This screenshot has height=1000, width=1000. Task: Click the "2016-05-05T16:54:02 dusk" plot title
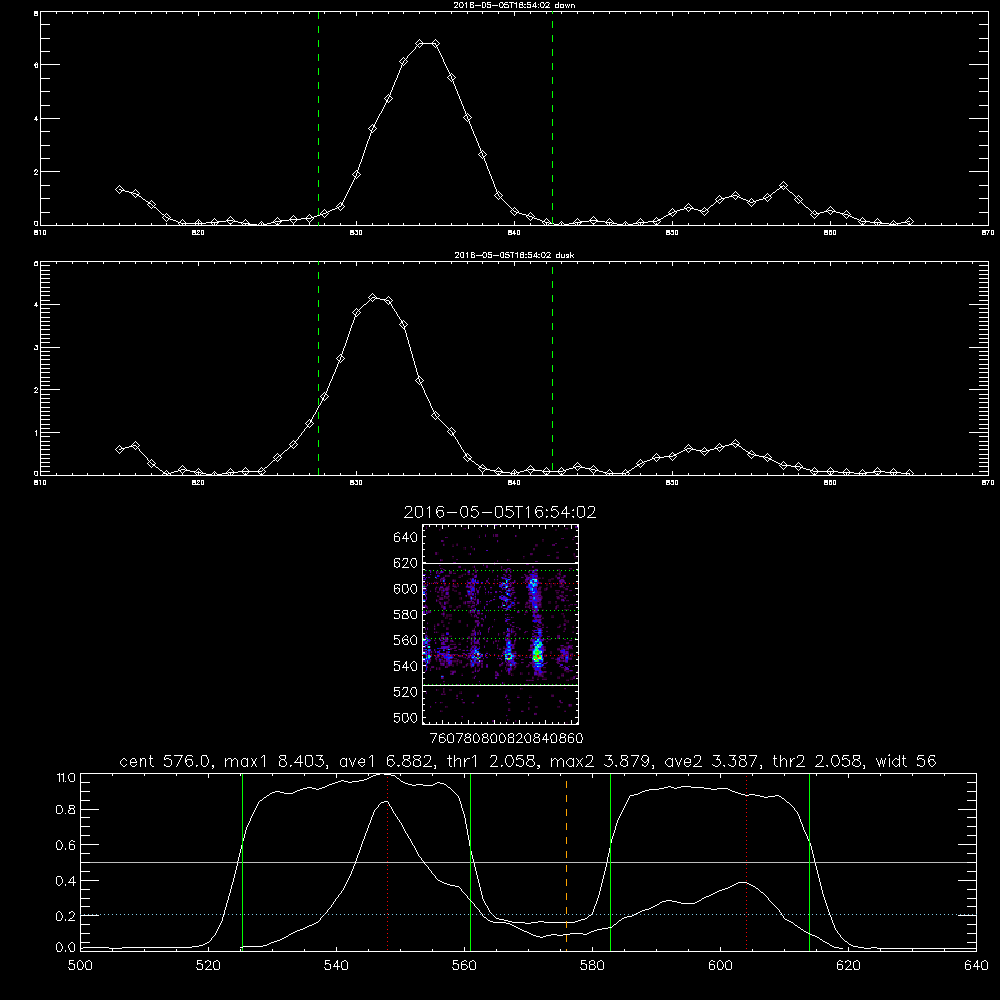(514, 255)
